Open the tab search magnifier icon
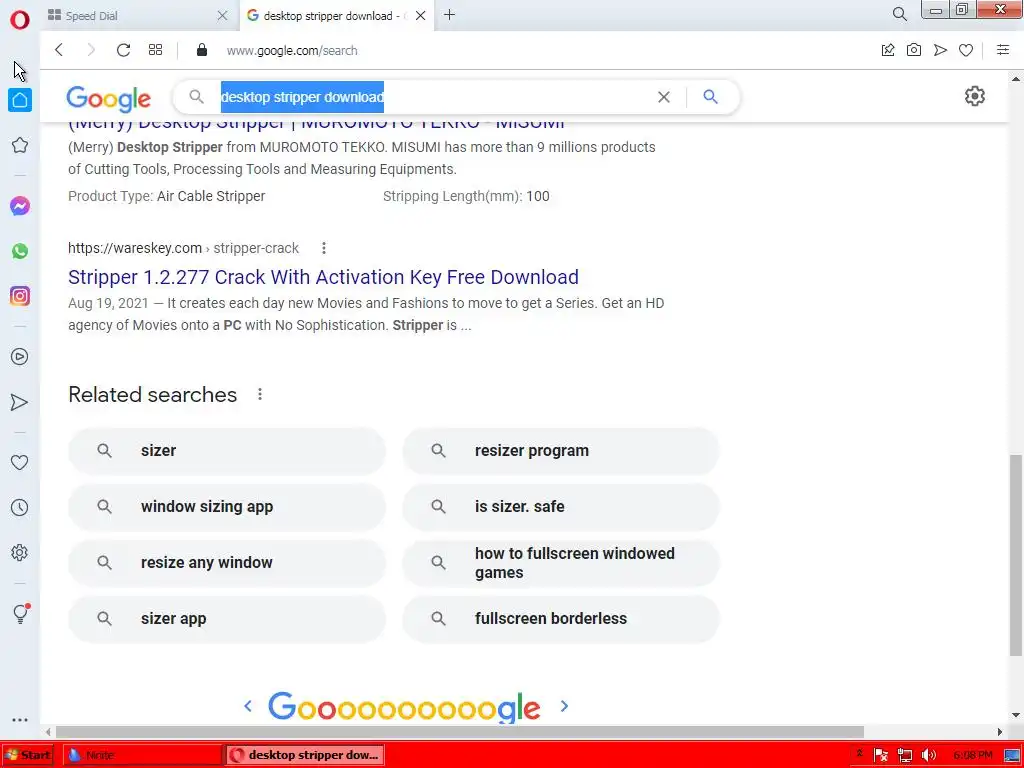Screen dimensions: 1024x768 (899, 14)
